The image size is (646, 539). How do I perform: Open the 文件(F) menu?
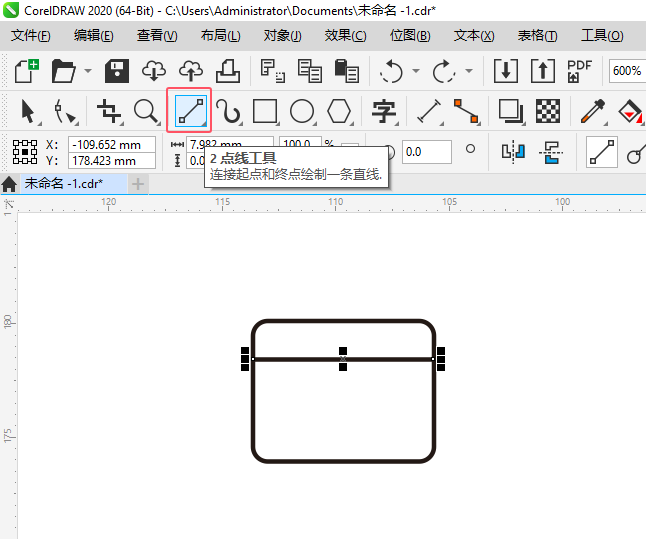[30, 35]
